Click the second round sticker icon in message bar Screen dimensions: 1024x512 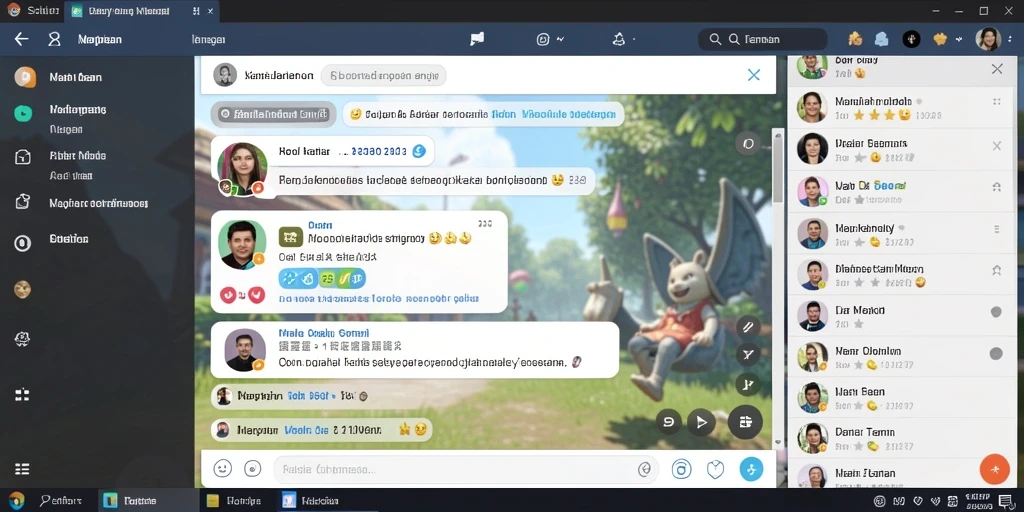click(253, 468)
